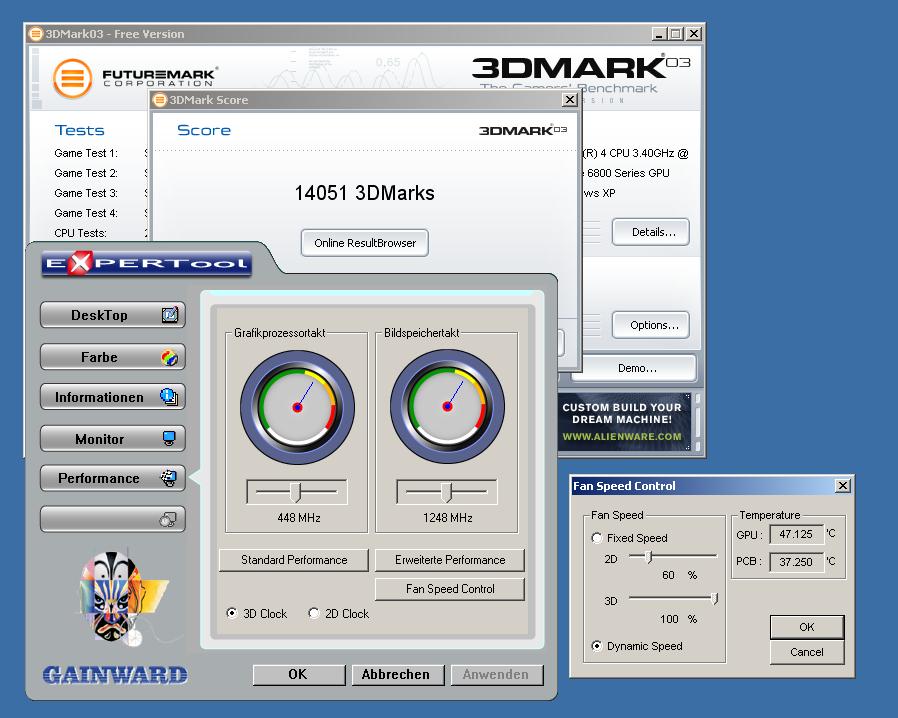Image resolution: width=898 pixels, height=718 pixels.
Task: Close the Fan Speed Control dialog
Action: pos(842,486)
